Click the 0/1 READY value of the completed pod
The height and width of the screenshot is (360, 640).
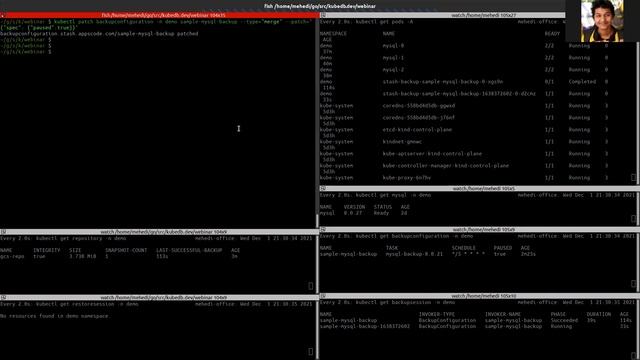pyautogui.click(x=549, y=82)
